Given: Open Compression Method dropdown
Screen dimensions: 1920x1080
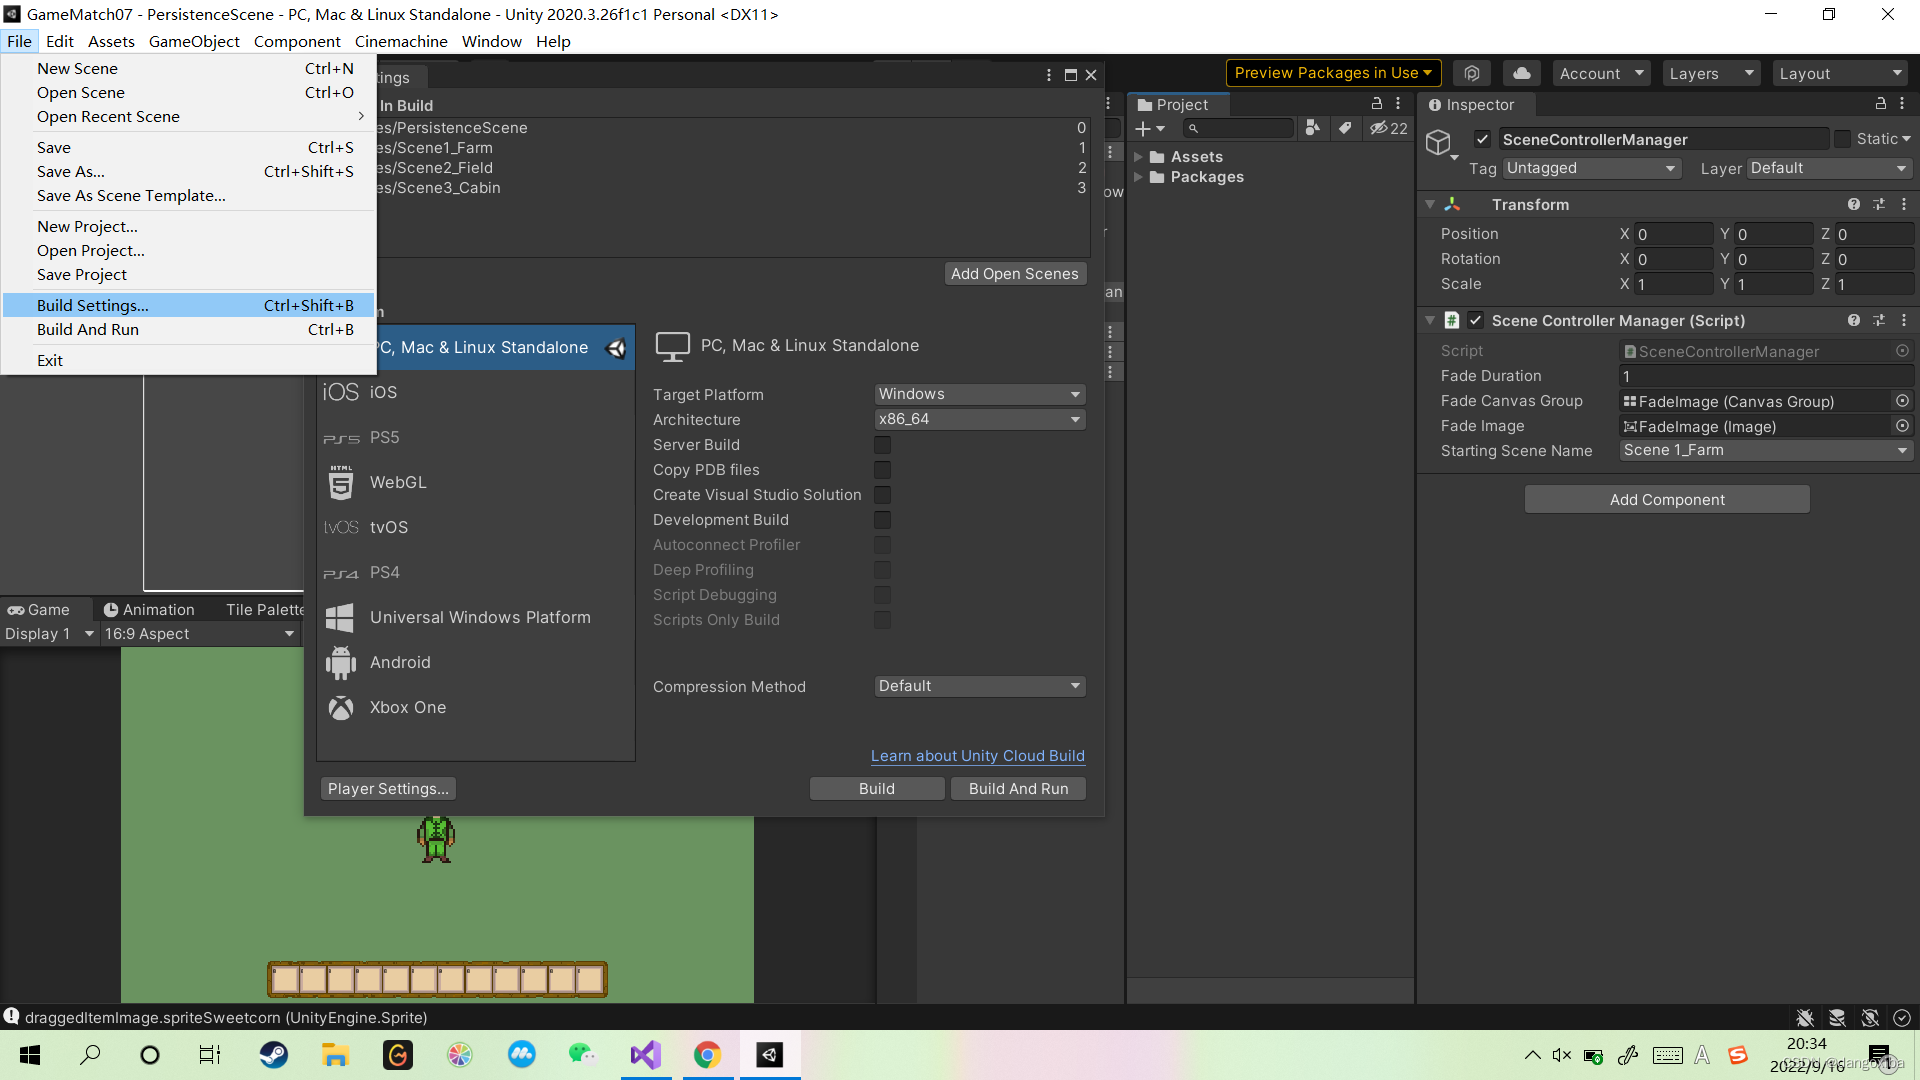Looking at the screenshot, I should 980,686.
